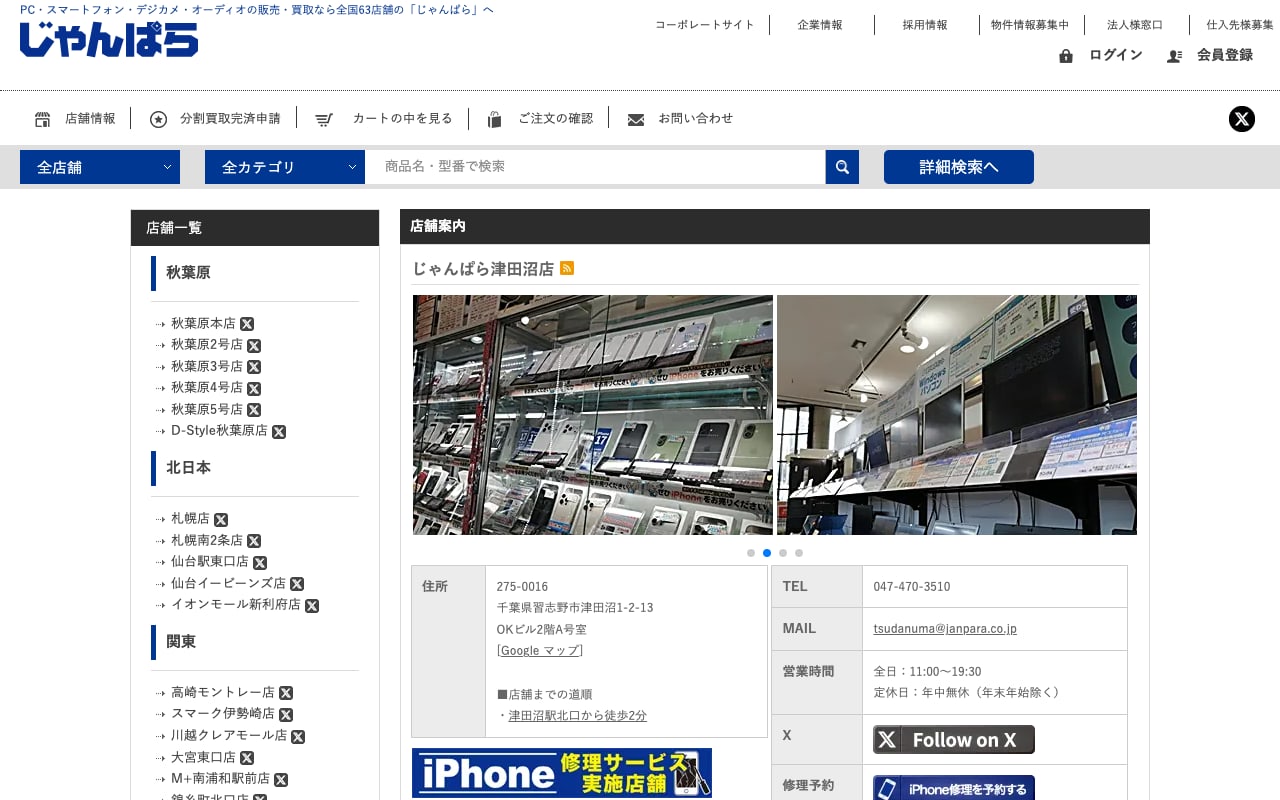Select the first carousel dot
1280x800 pixels.
coord(751,553)
